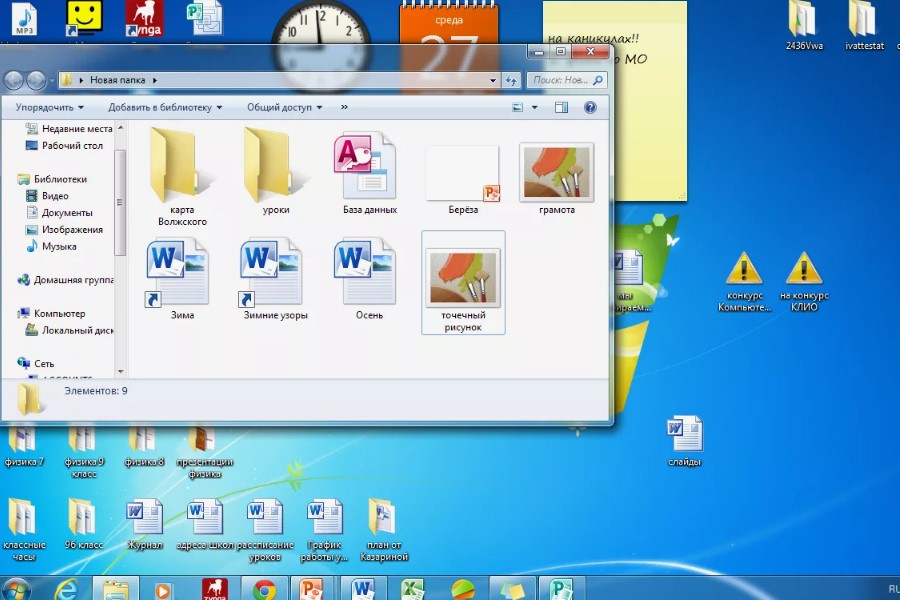This screenshot has width=900, height=600.
Task: Expand the Упорядочить dropdown menu
Action: (49, 107)
